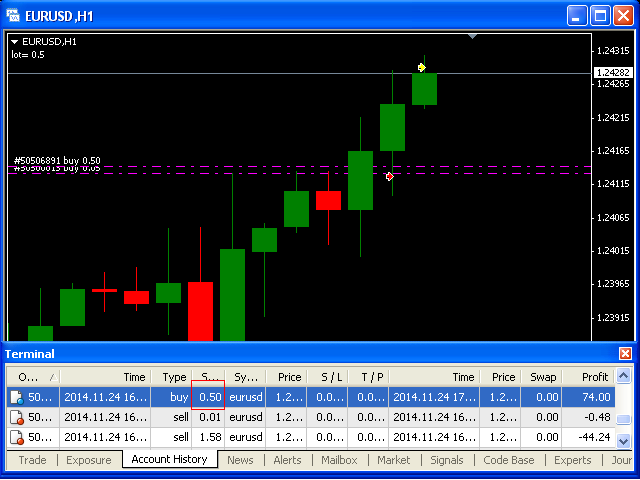The height and width of the screenshot is (480, 640).
Task: Open the Trade tab
Action: click(x=32, y=460)
